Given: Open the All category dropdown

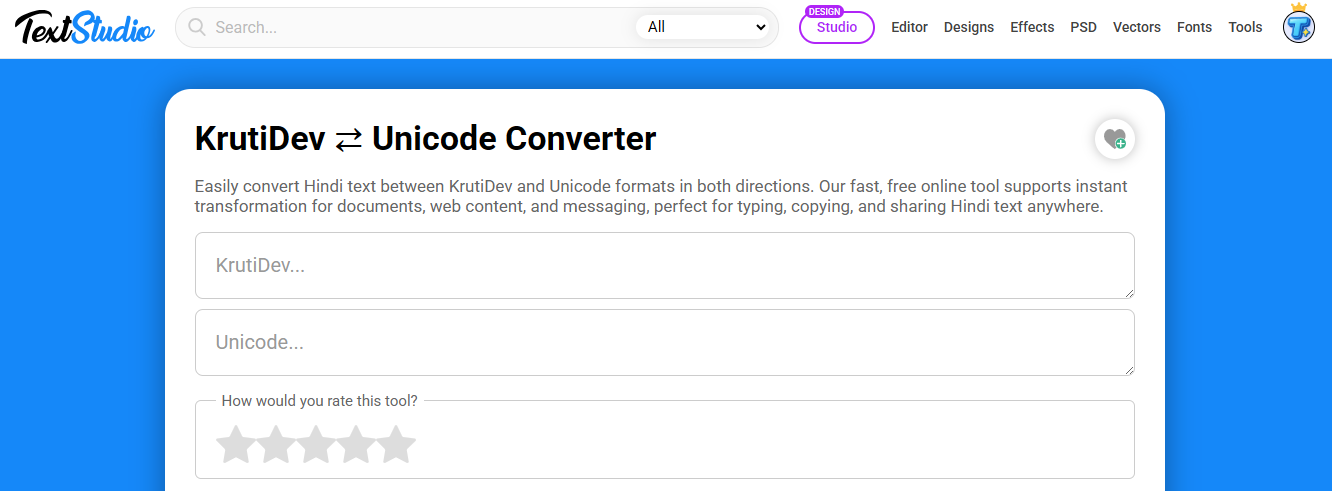Looking at the screenshot, I should tap(706, 27).
